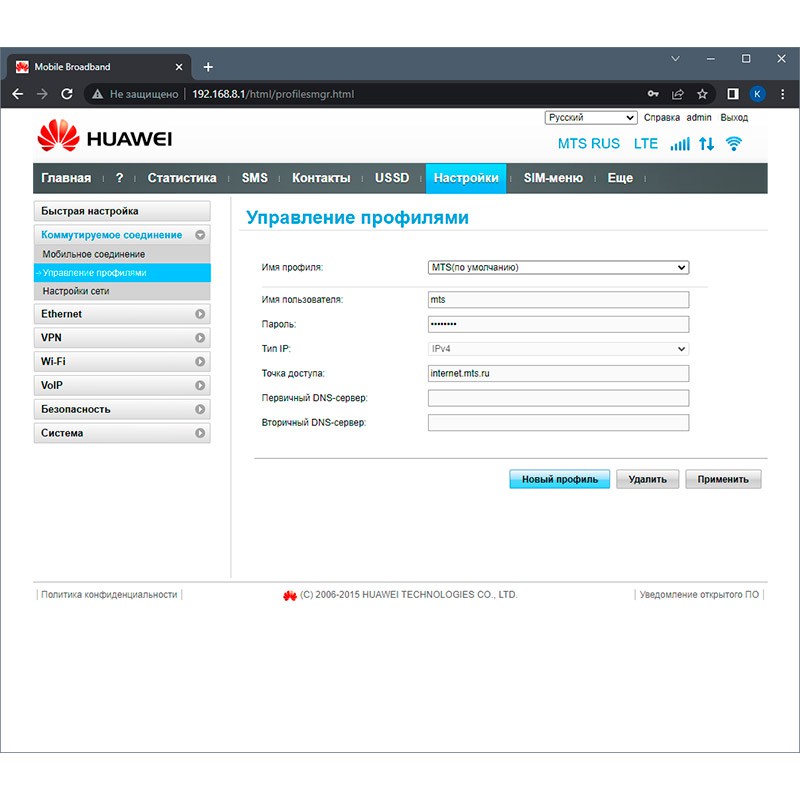Click the Wi-Fi status icon
This screenshot has height=800, width=800.
tap(734, 144)
